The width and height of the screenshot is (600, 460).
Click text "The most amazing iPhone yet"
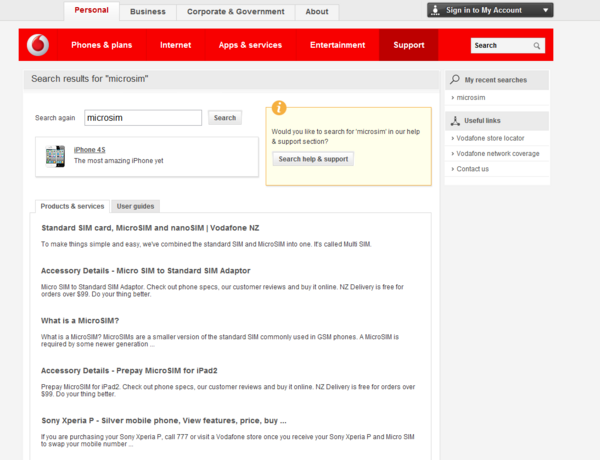[x=119, y=161]
